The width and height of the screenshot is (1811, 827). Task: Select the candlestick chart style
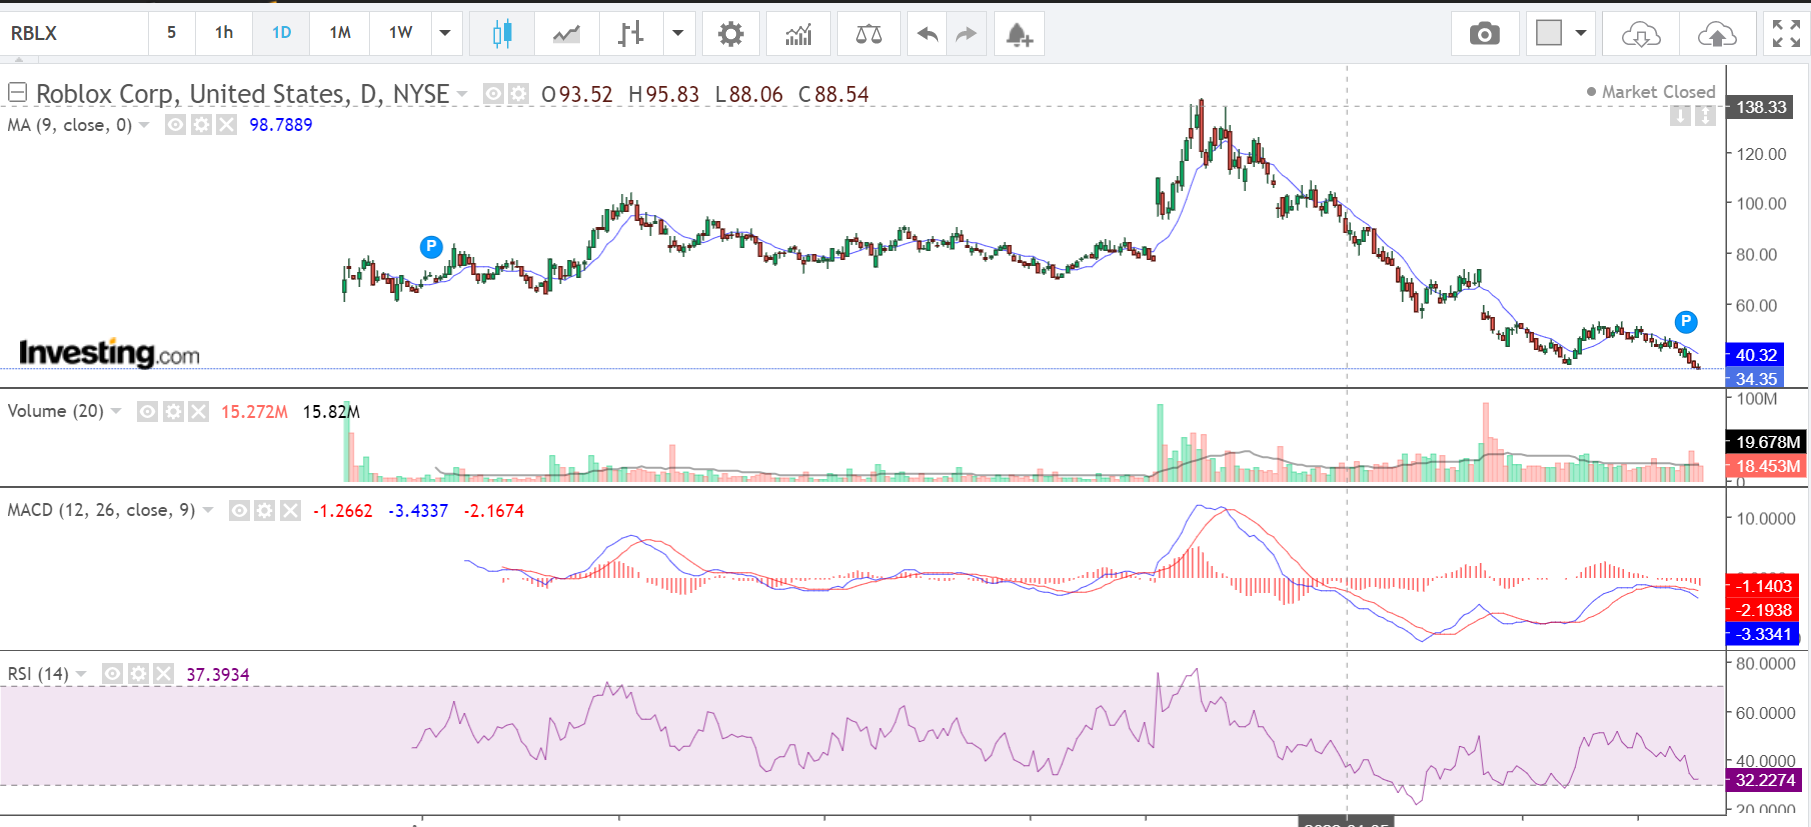[x=502, y=34]
